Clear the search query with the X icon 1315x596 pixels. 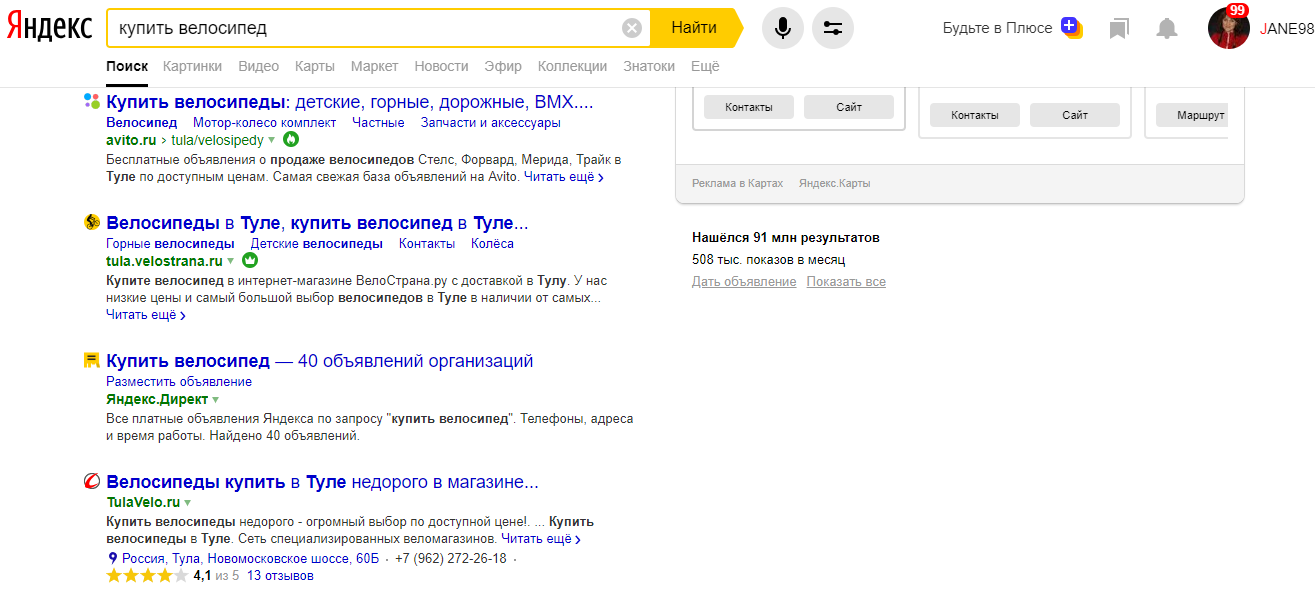coord(632,28)
